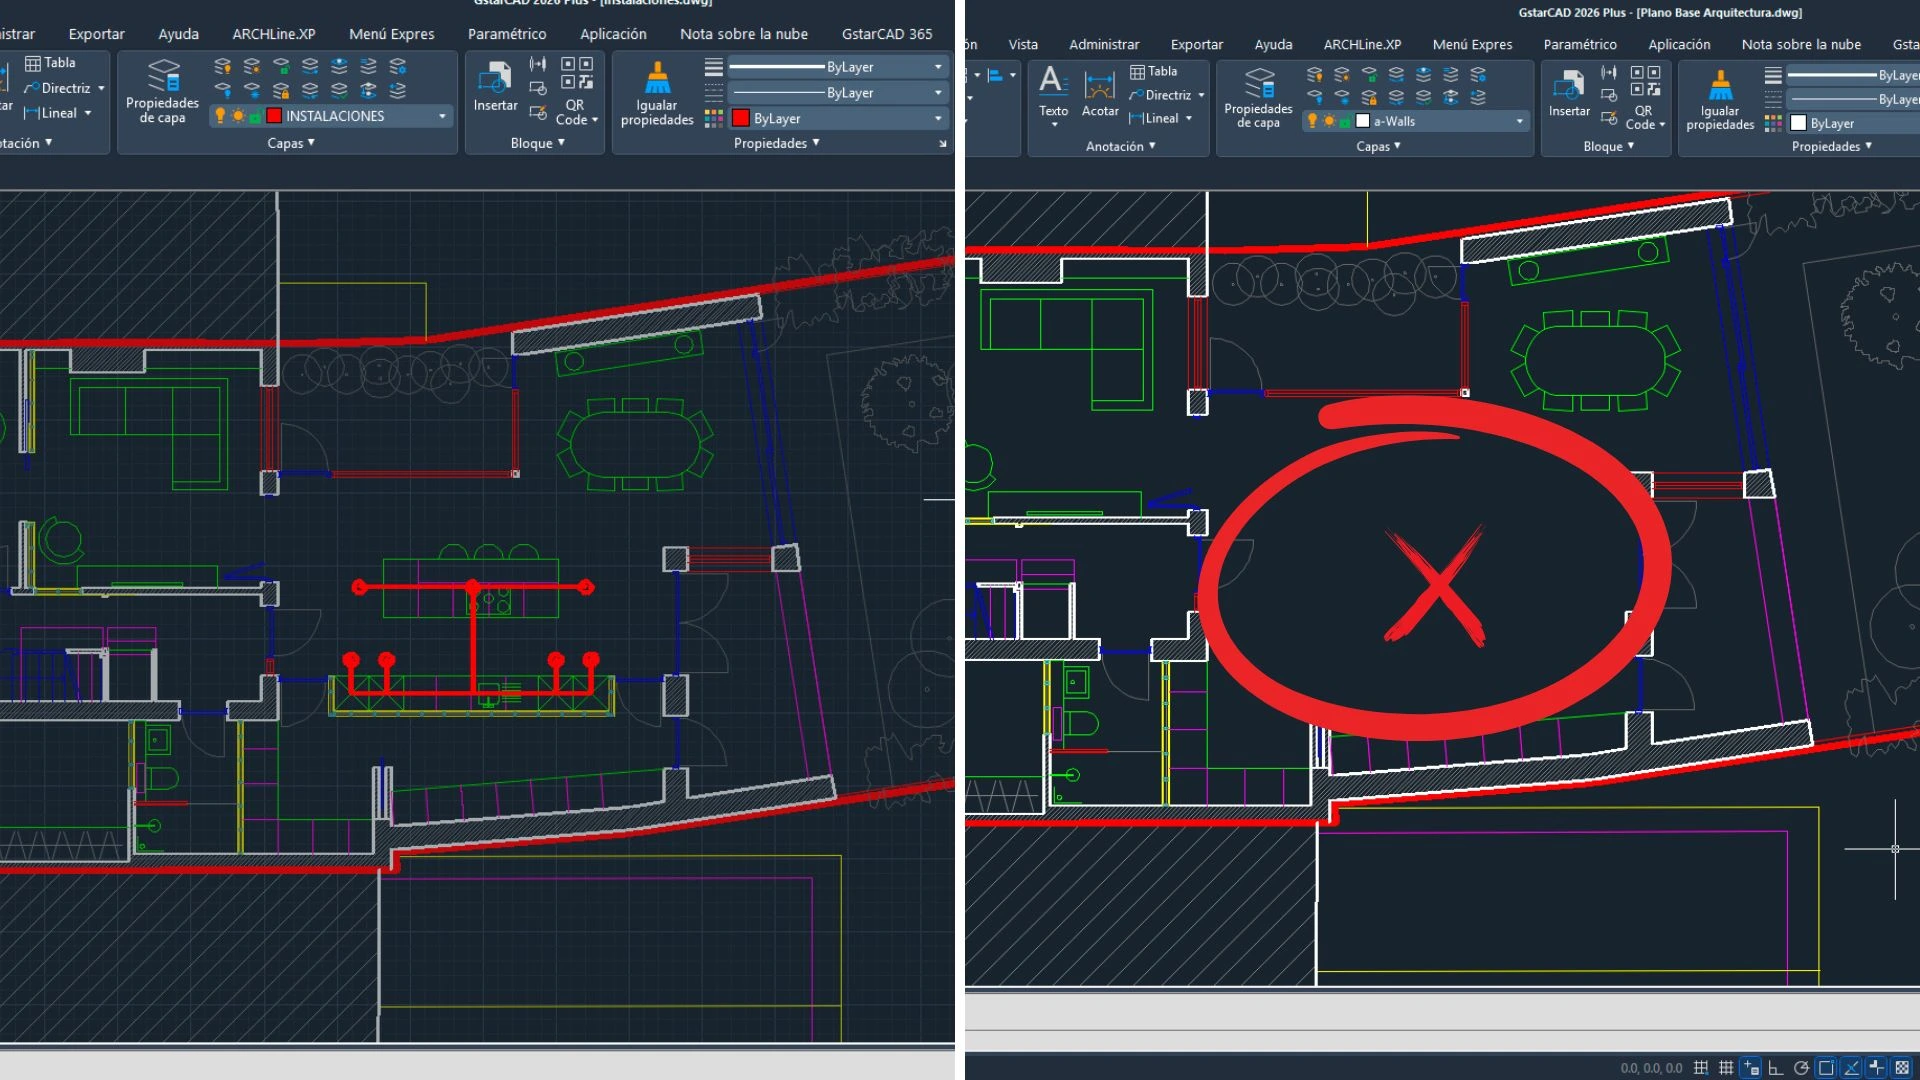Toggle polar tracking in status bar
The height and width of the screenshot is (1080, 1920).
coord(1801,1068)
